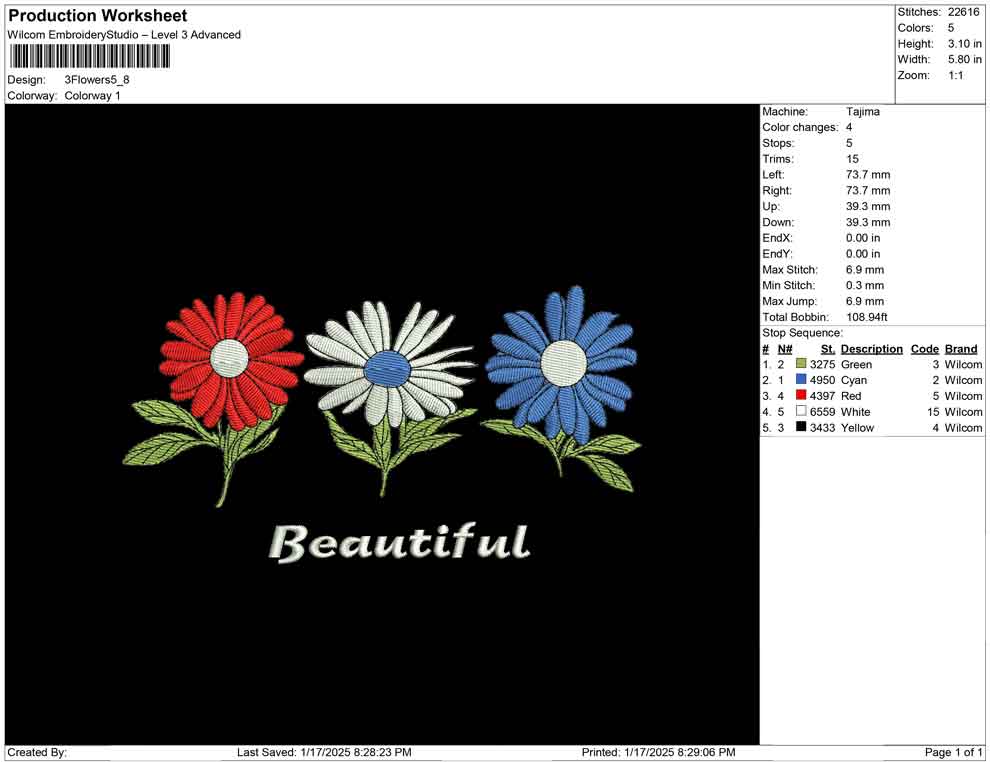The height and width of the screenshot is (762, 990).
Task: Click the barcode under the worksheet title
Action: pos(89,54)
